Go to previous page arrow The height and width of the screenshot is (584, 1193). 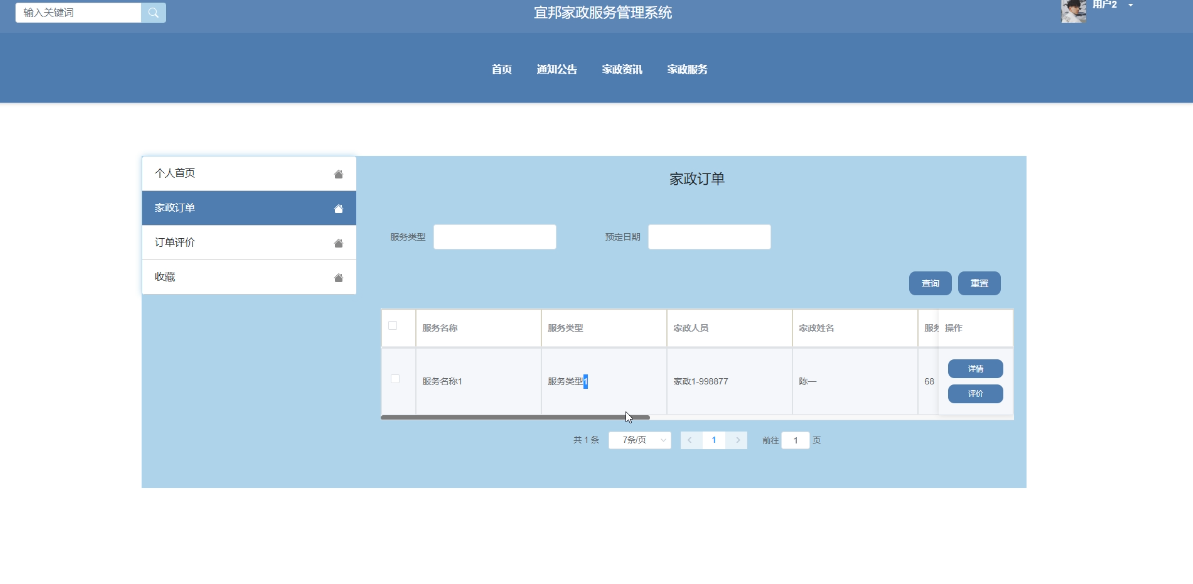(x=691, y=440)
